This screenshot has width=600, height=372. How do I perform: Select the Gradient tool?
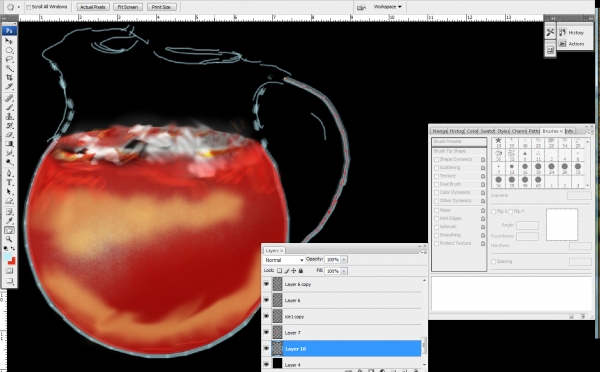9,144
